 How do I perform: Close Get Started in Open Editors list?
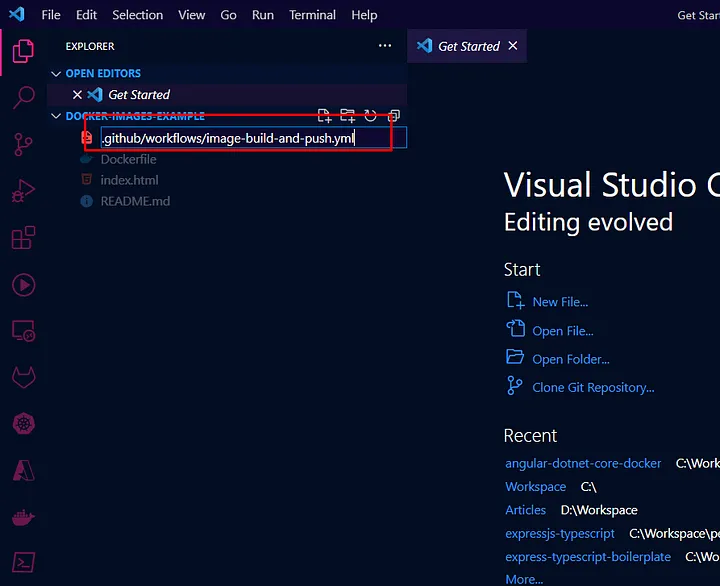pyautogui.click(x=77, y=95)
